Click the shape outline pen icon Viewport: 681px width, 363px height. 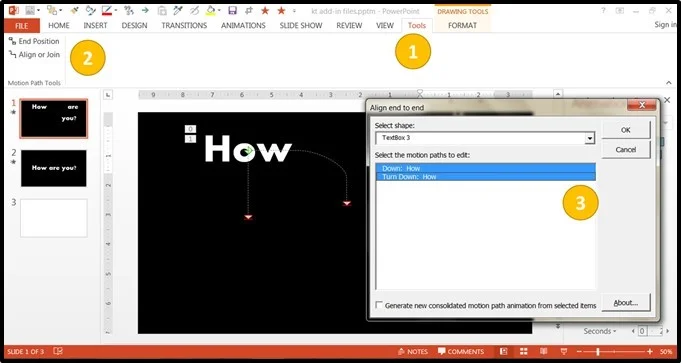tap(90, 10)
